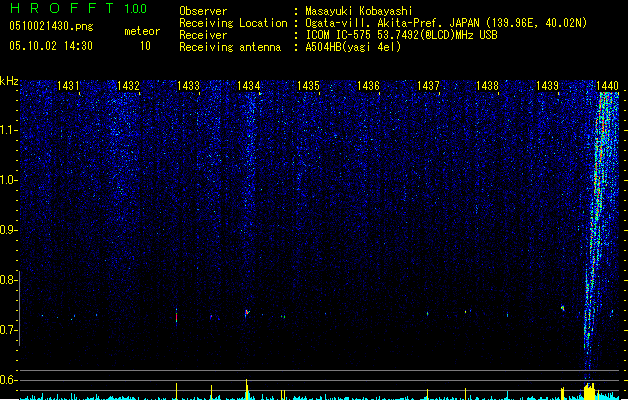Click the 1440 time axis marker
Viewport: 629px width, 400px height.
tap(607, 86)
